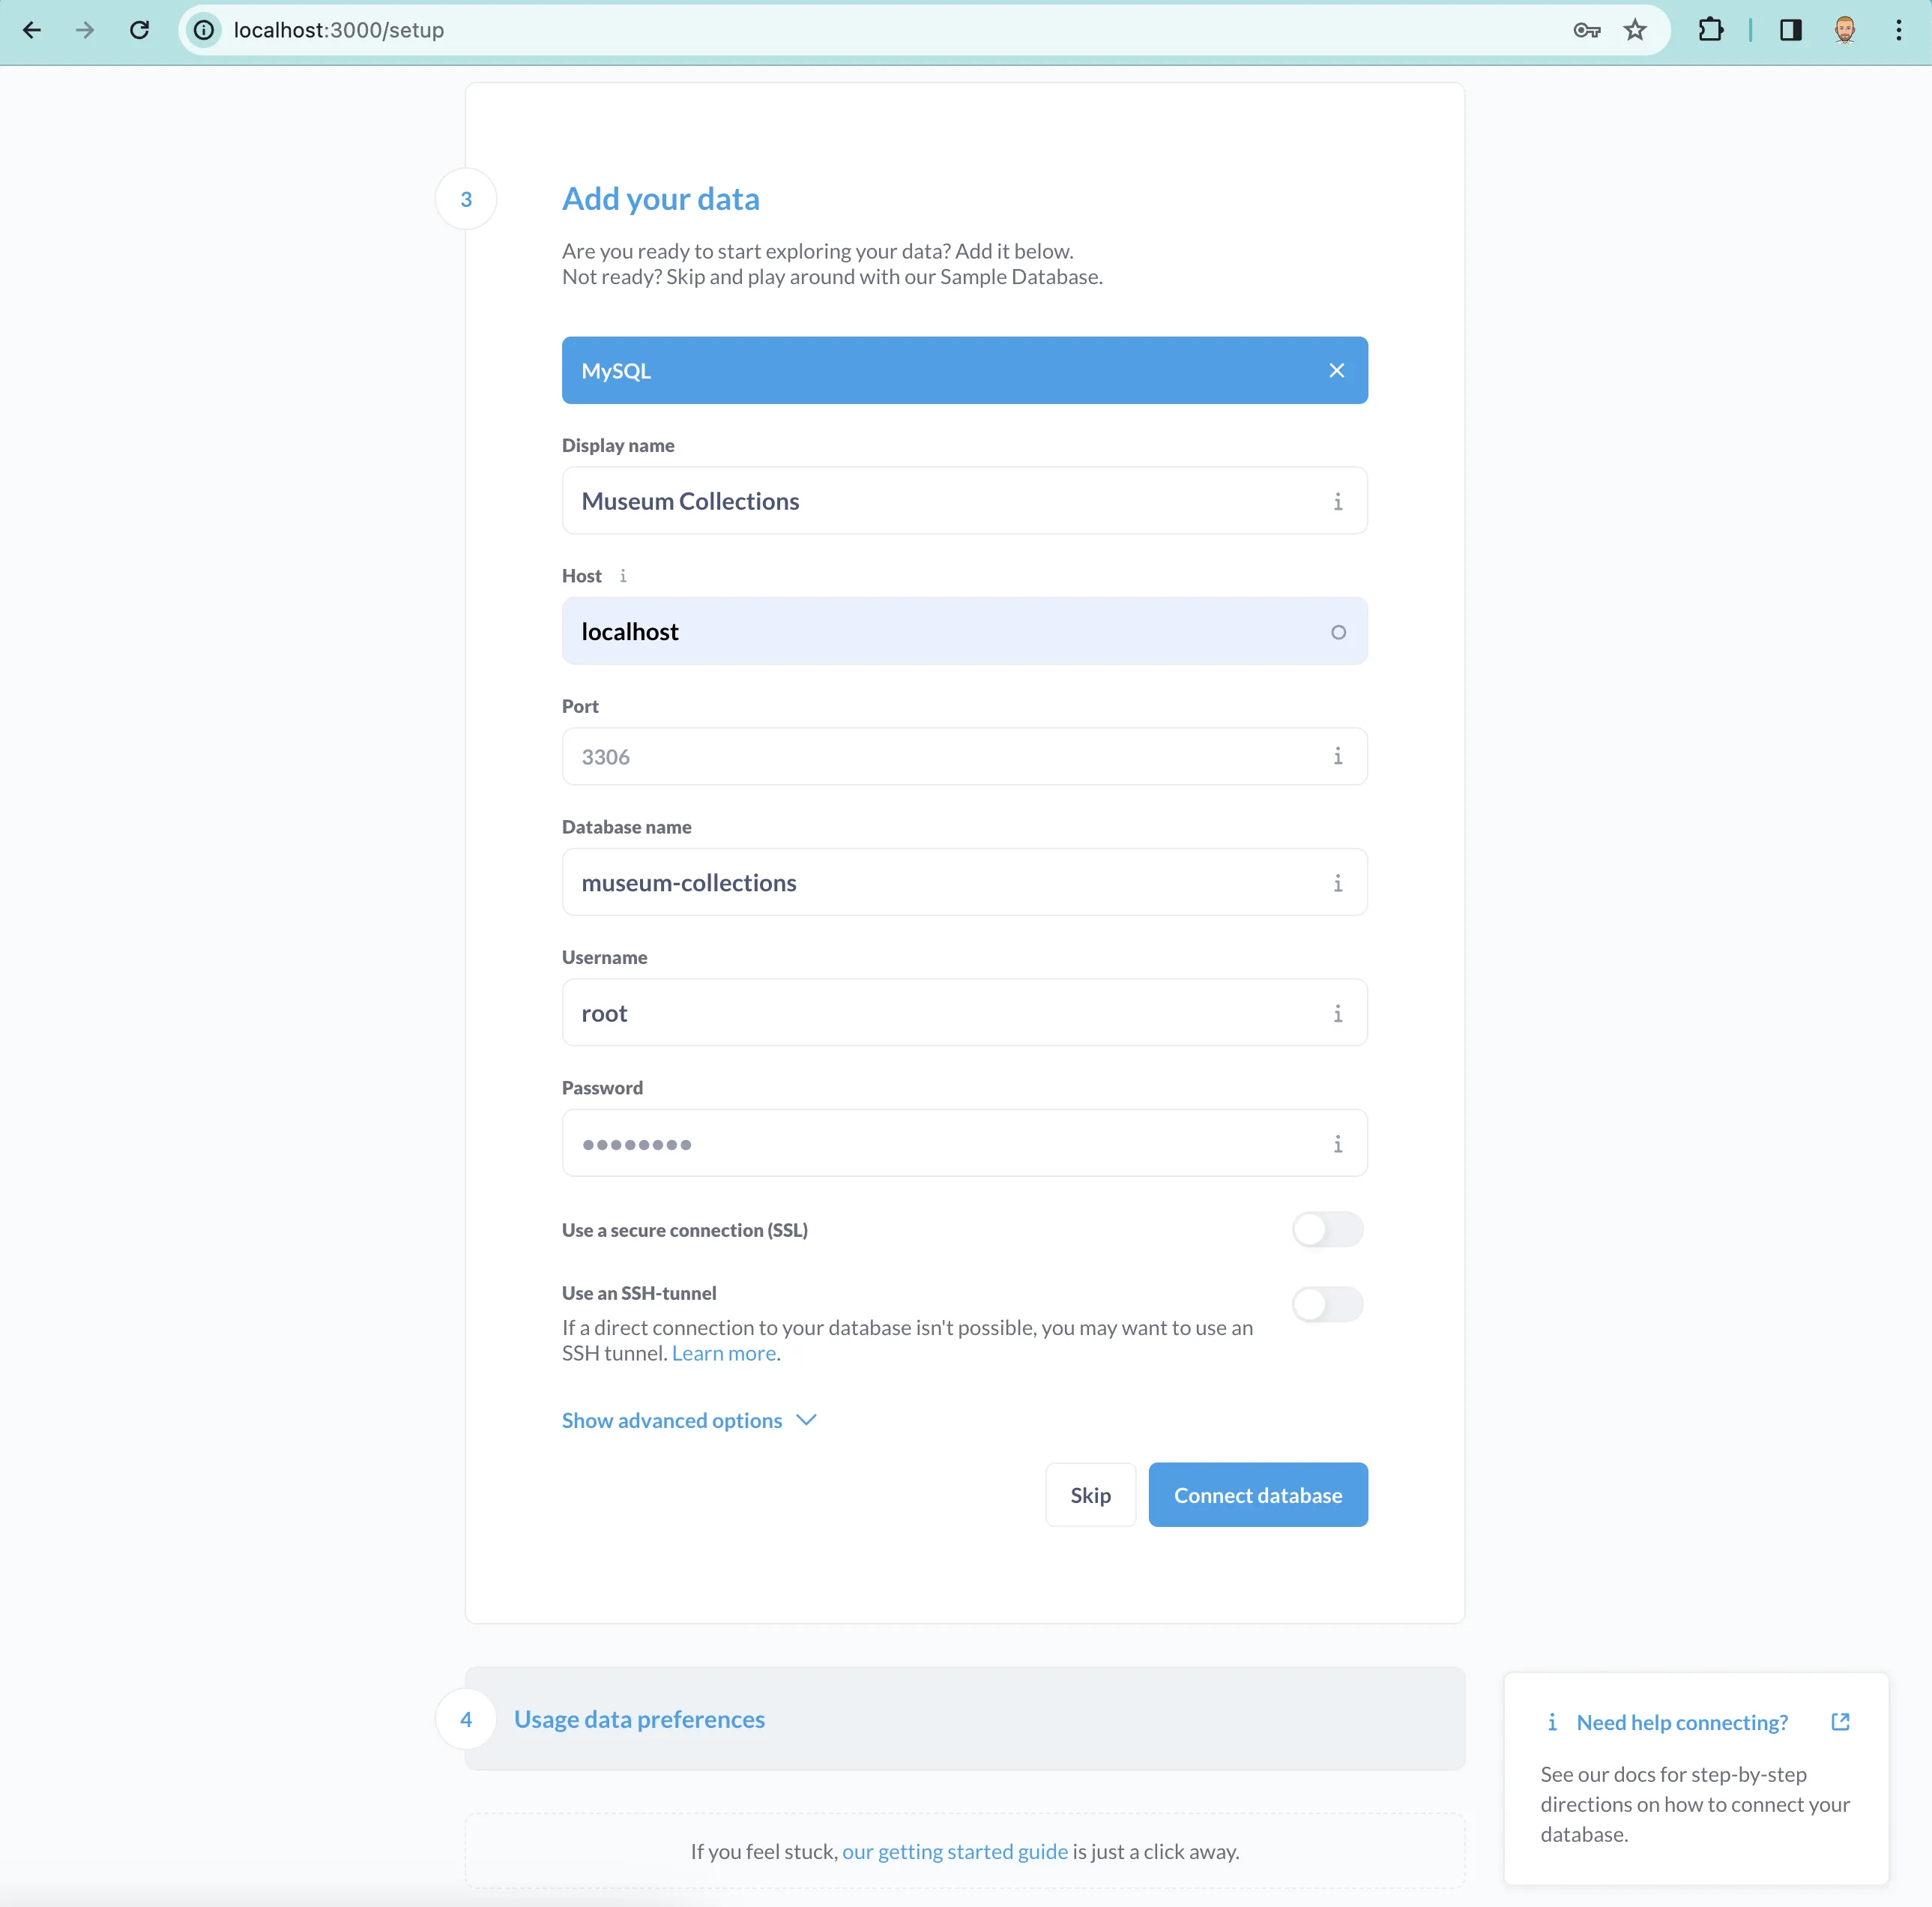Screen dimensions: 1932x1907
Task: Click the info icon beside the Host label
Action: click(x=623, y=576)
